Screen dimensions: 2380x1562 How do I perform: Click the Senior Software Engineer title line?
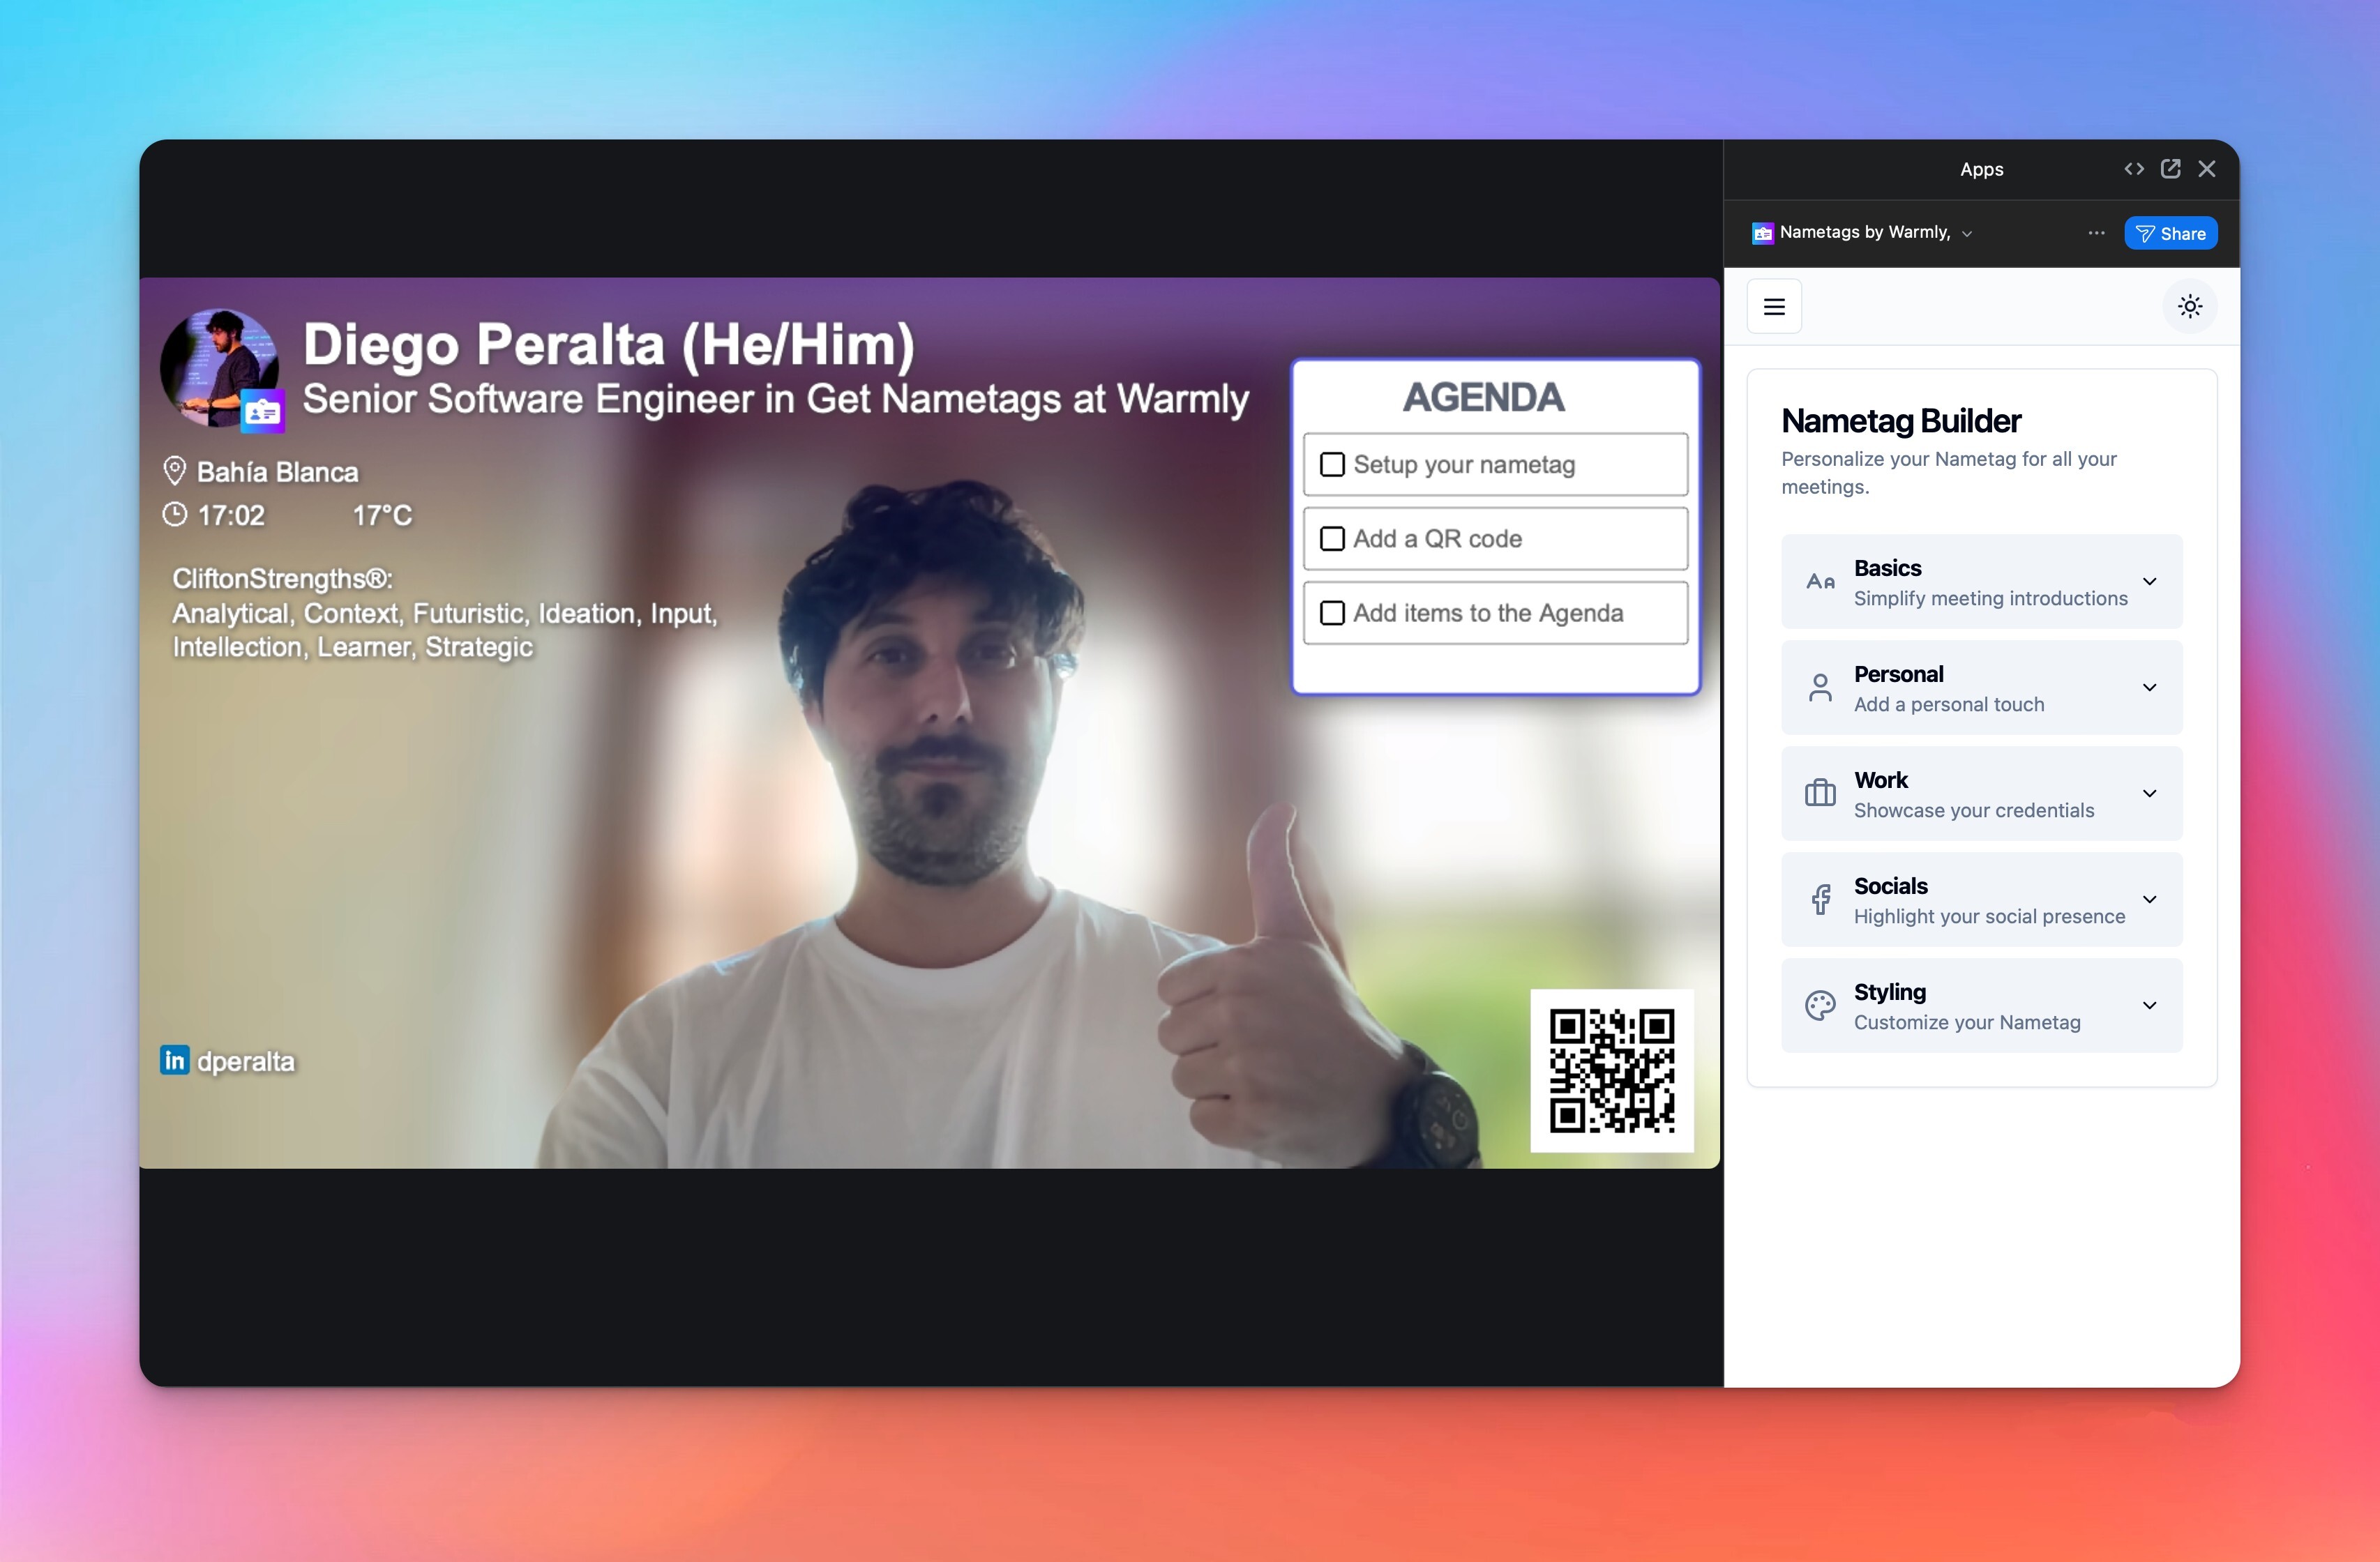tap(776, 399)
